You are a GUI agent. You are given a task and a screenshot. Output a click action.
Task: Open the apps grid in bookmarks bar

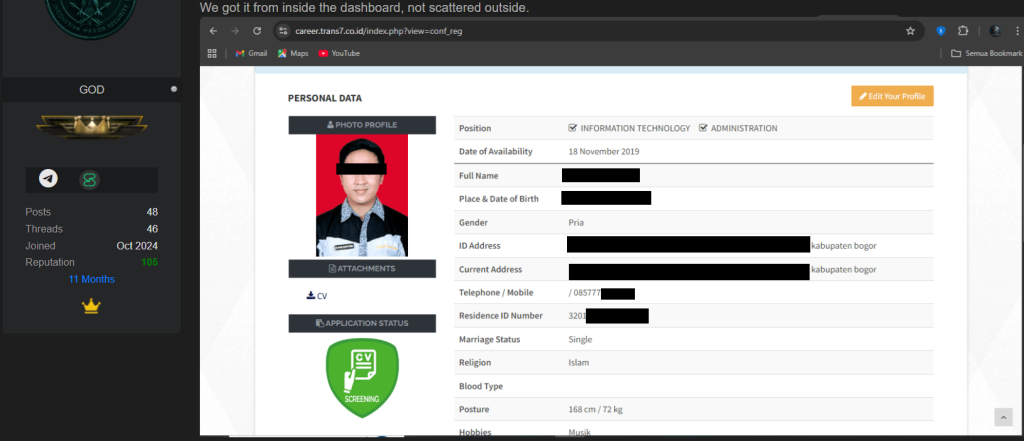(x=212, y=53)
